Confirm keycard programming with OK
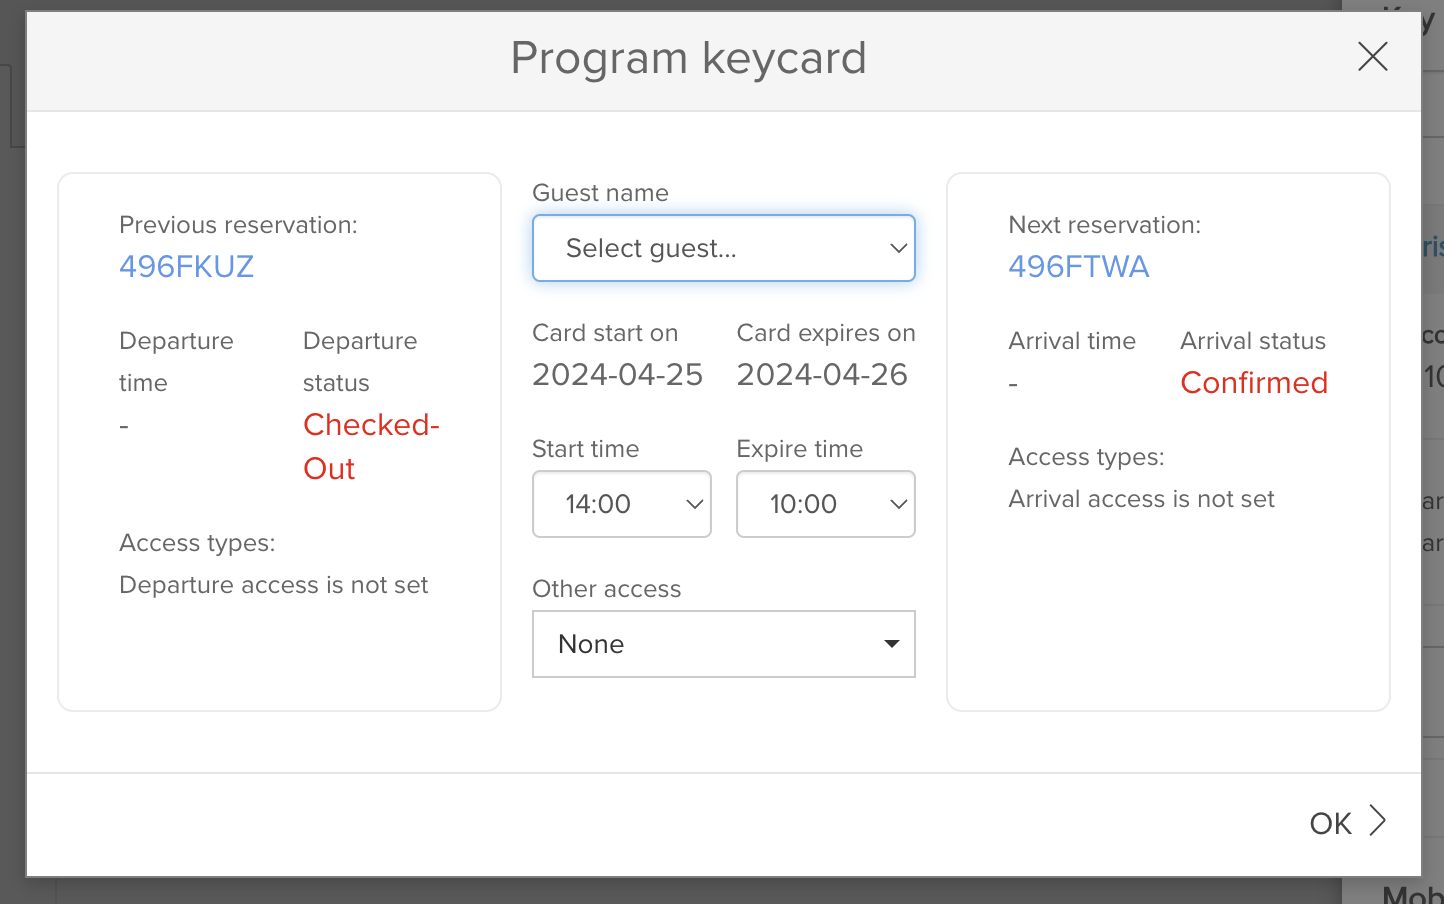The width and height of the screenshot is (1444, 904). (x=1330, y=823)
